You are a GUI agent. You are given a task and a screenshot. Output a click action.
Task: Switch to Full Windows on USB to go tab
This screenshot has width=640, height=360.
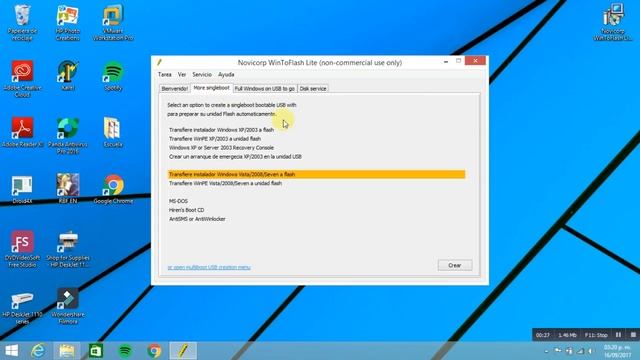point(264,89)
